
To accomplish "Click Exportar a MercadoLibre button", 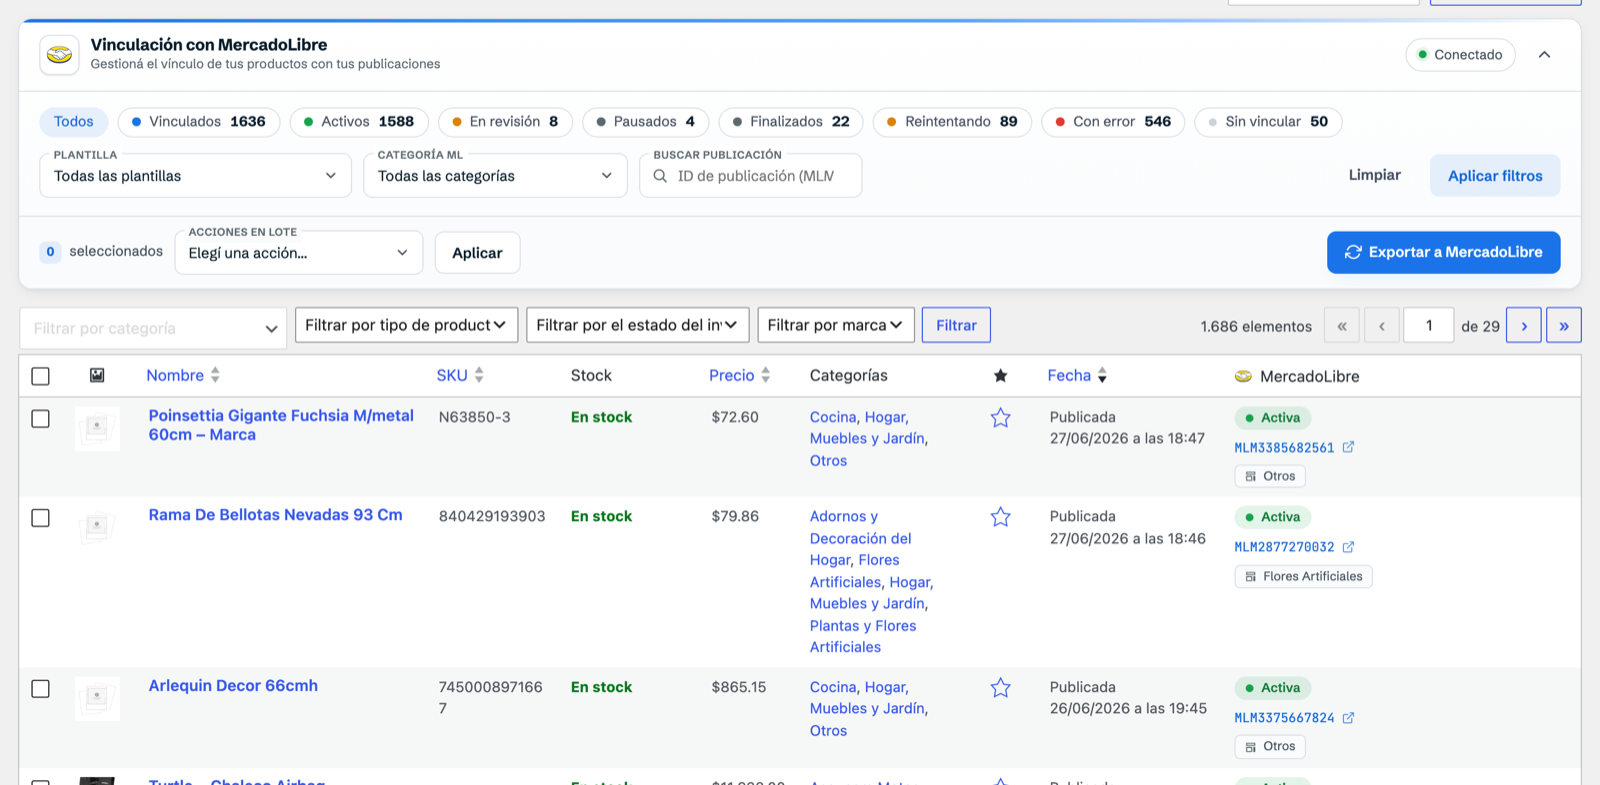I will 1443,252.
